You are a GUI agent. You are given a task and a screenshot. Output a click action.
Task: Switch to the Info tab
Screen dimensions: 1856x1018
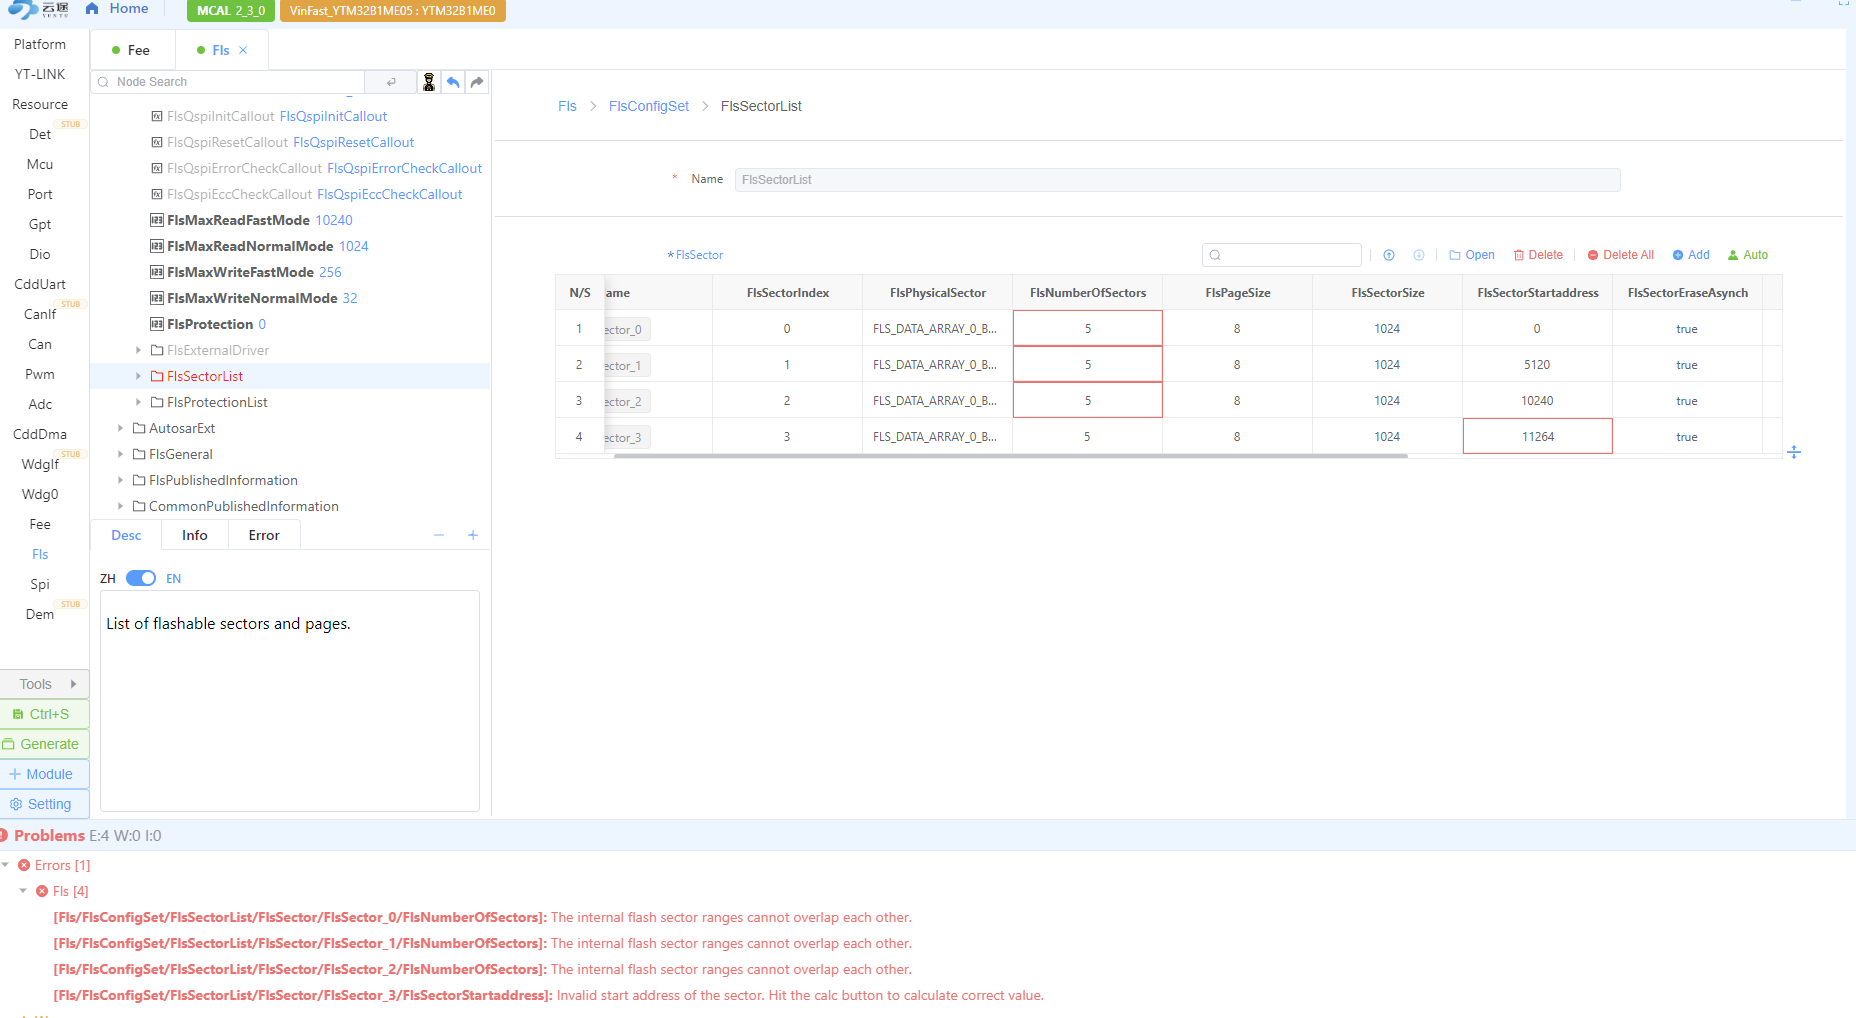195,535
